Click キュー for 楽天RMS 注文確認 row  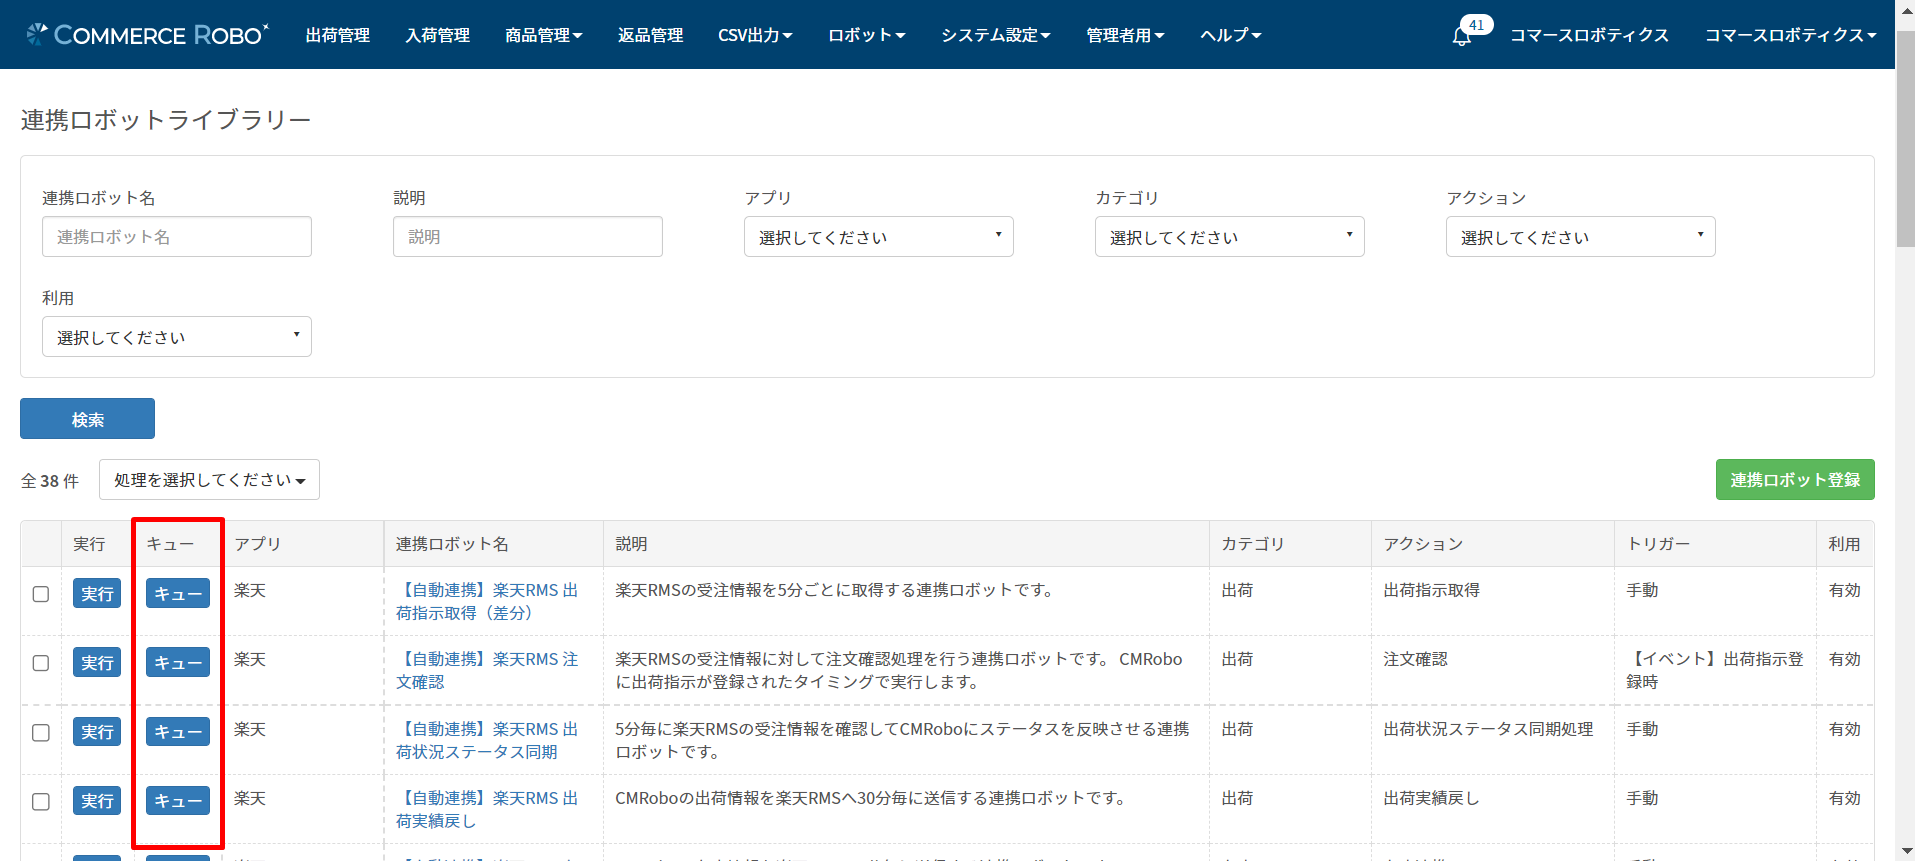(x=178, y=662)
